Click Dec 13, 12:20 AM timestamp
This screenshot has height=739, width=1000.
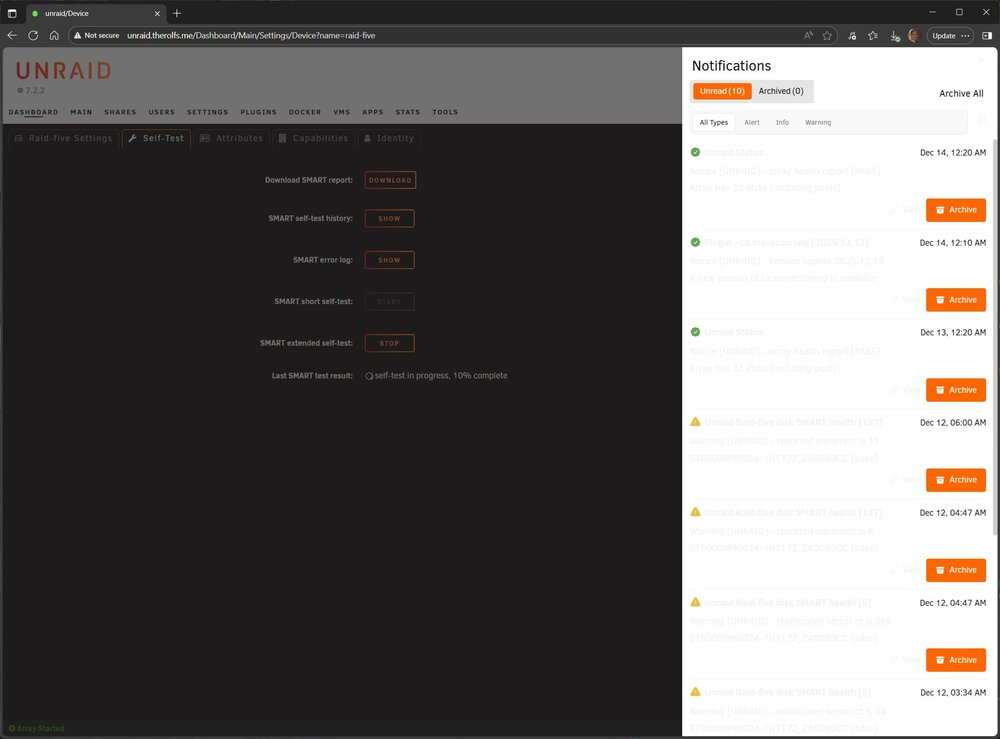953,333
